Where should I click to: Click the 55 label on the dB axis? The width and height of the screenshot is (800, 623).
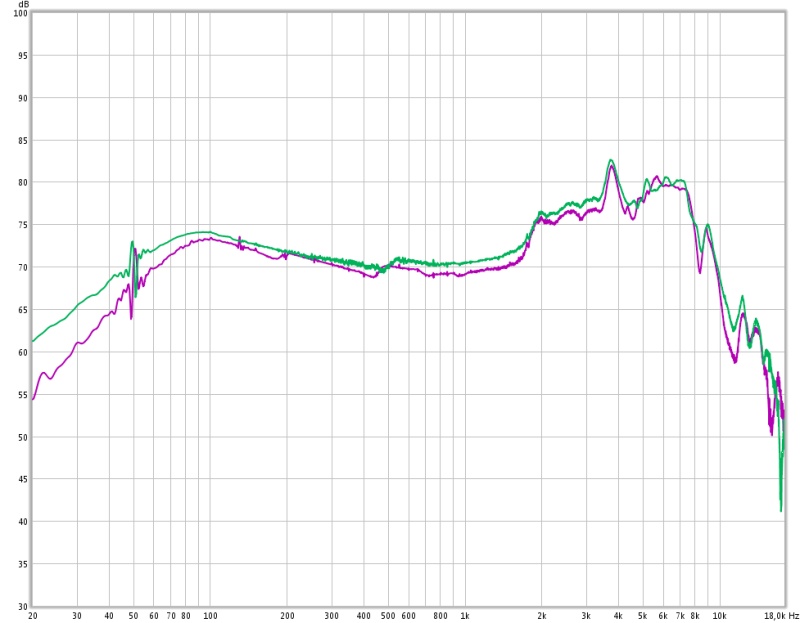(x=21, y=394)
